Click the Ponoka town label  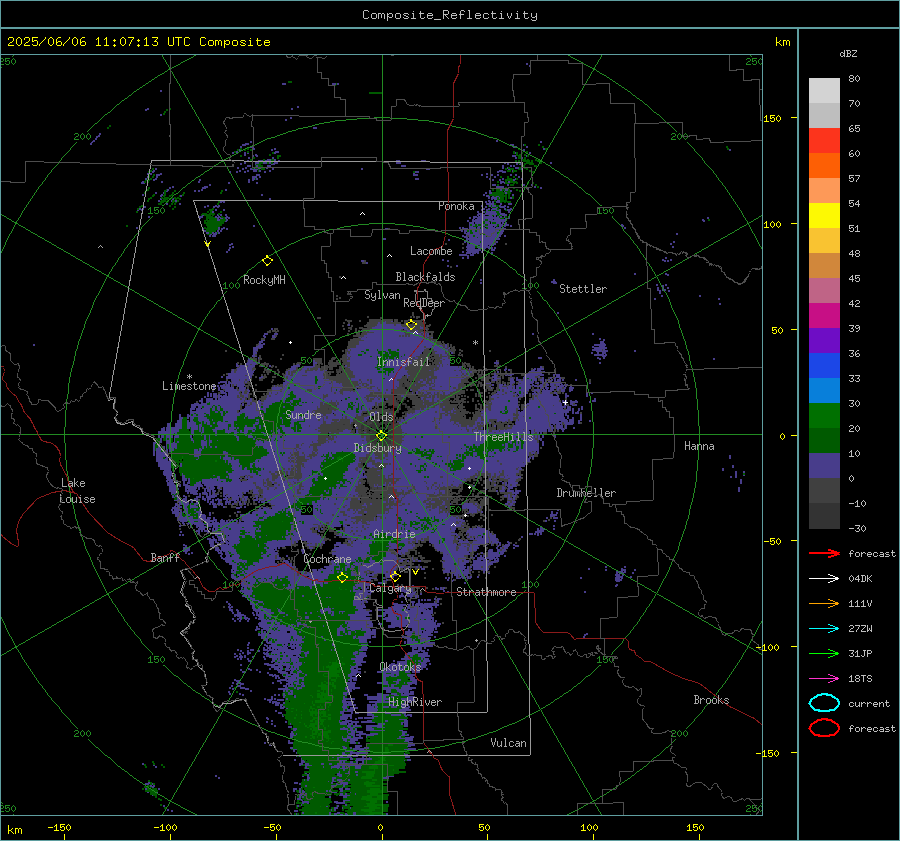[x=456, y=206]
